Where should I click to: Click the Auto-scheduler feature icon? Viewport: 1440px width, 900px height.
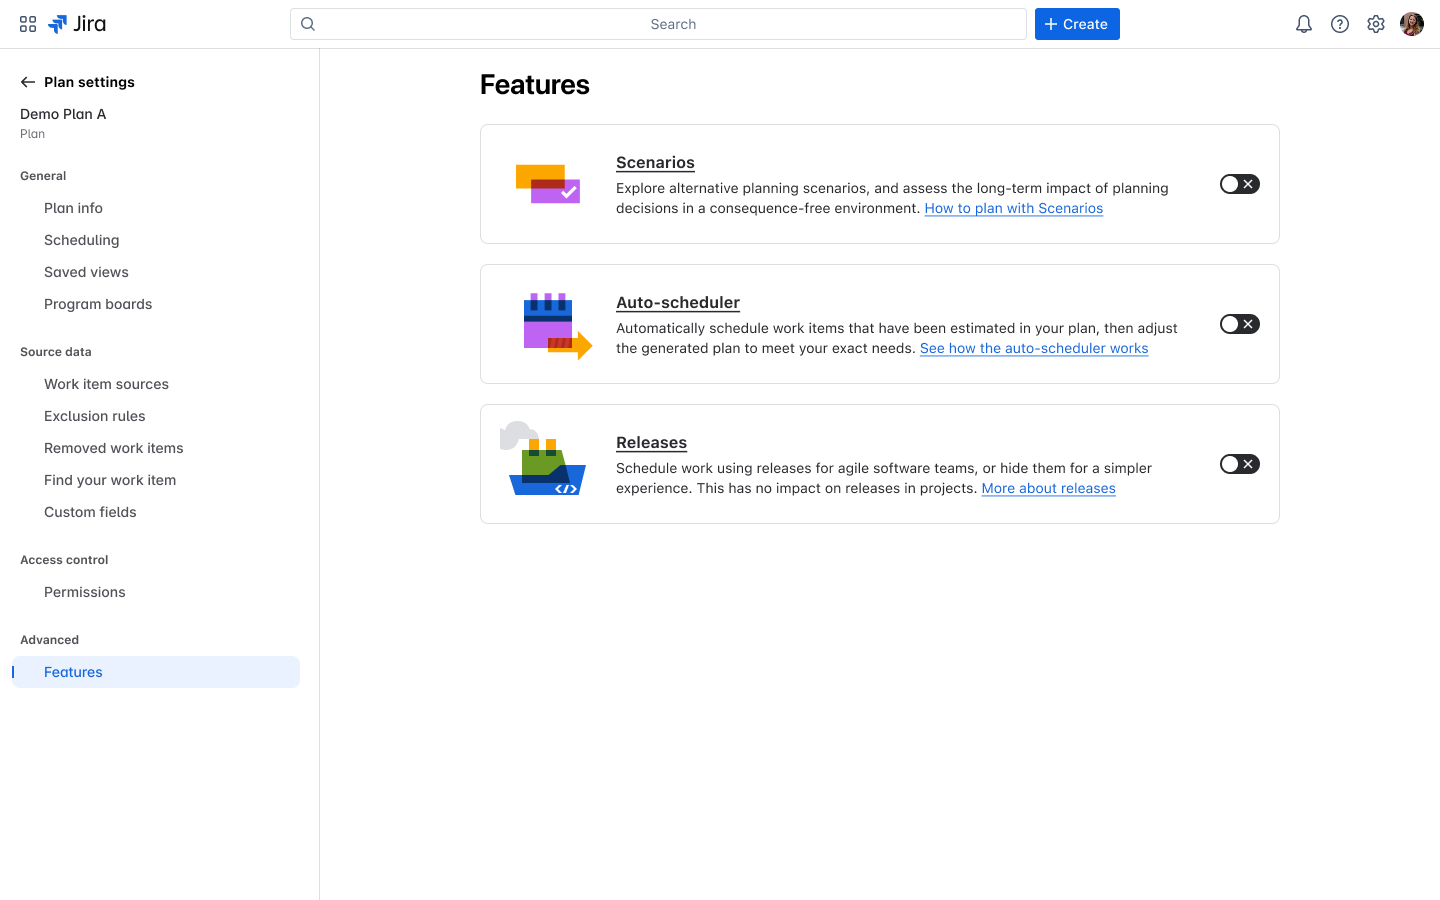click(550, 323)
